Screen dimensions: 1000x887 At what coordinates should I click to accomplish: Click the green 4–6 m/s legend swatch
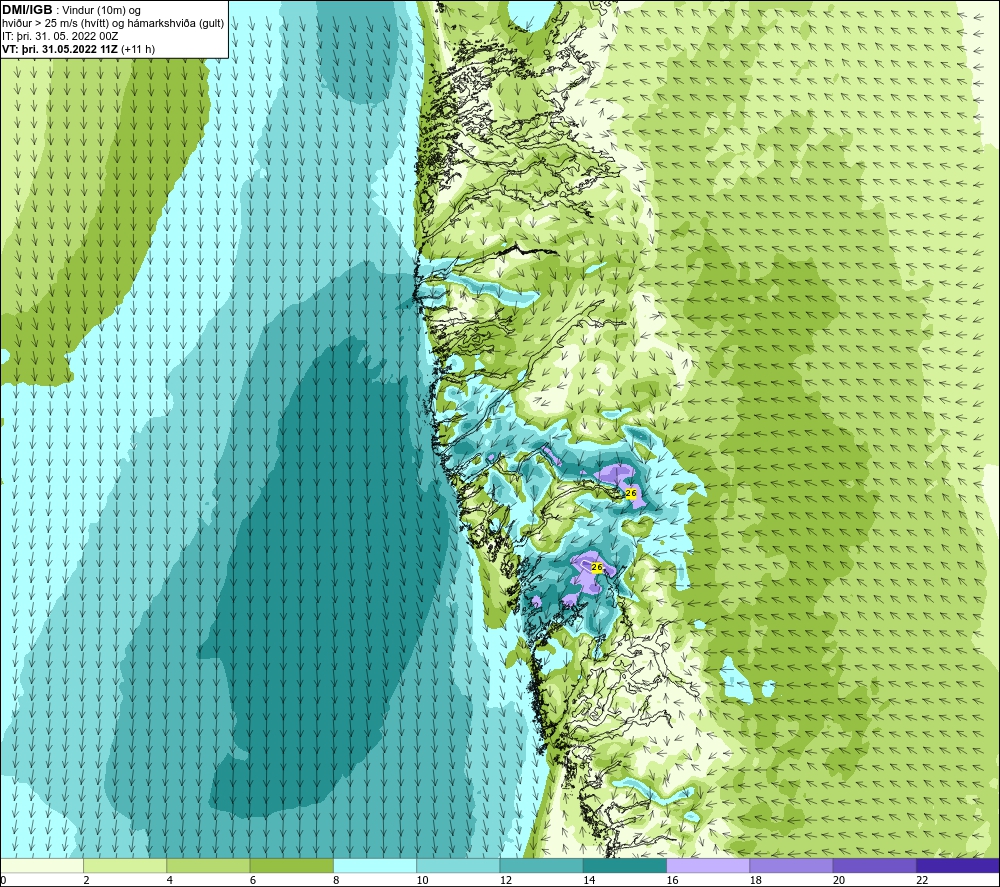208,865
